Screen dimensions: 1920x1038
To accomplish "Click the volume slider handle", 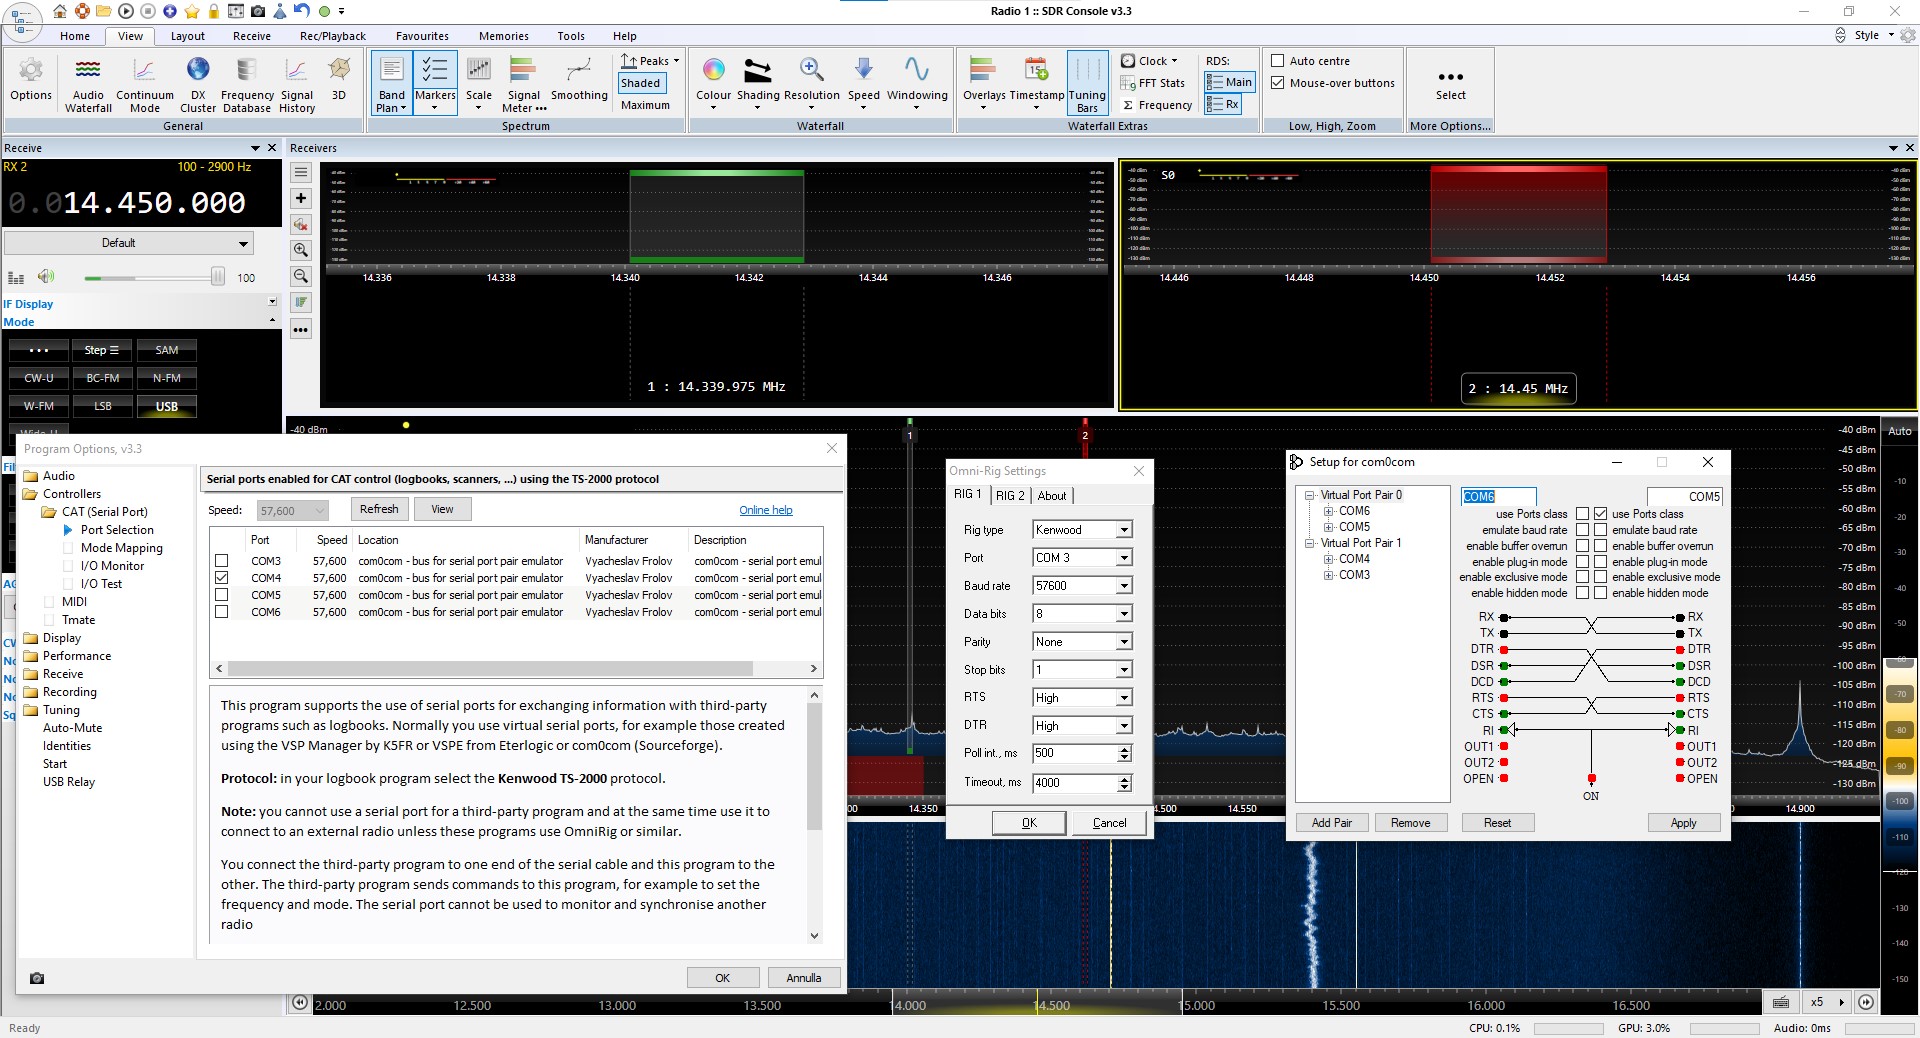I will click(217, 277).
